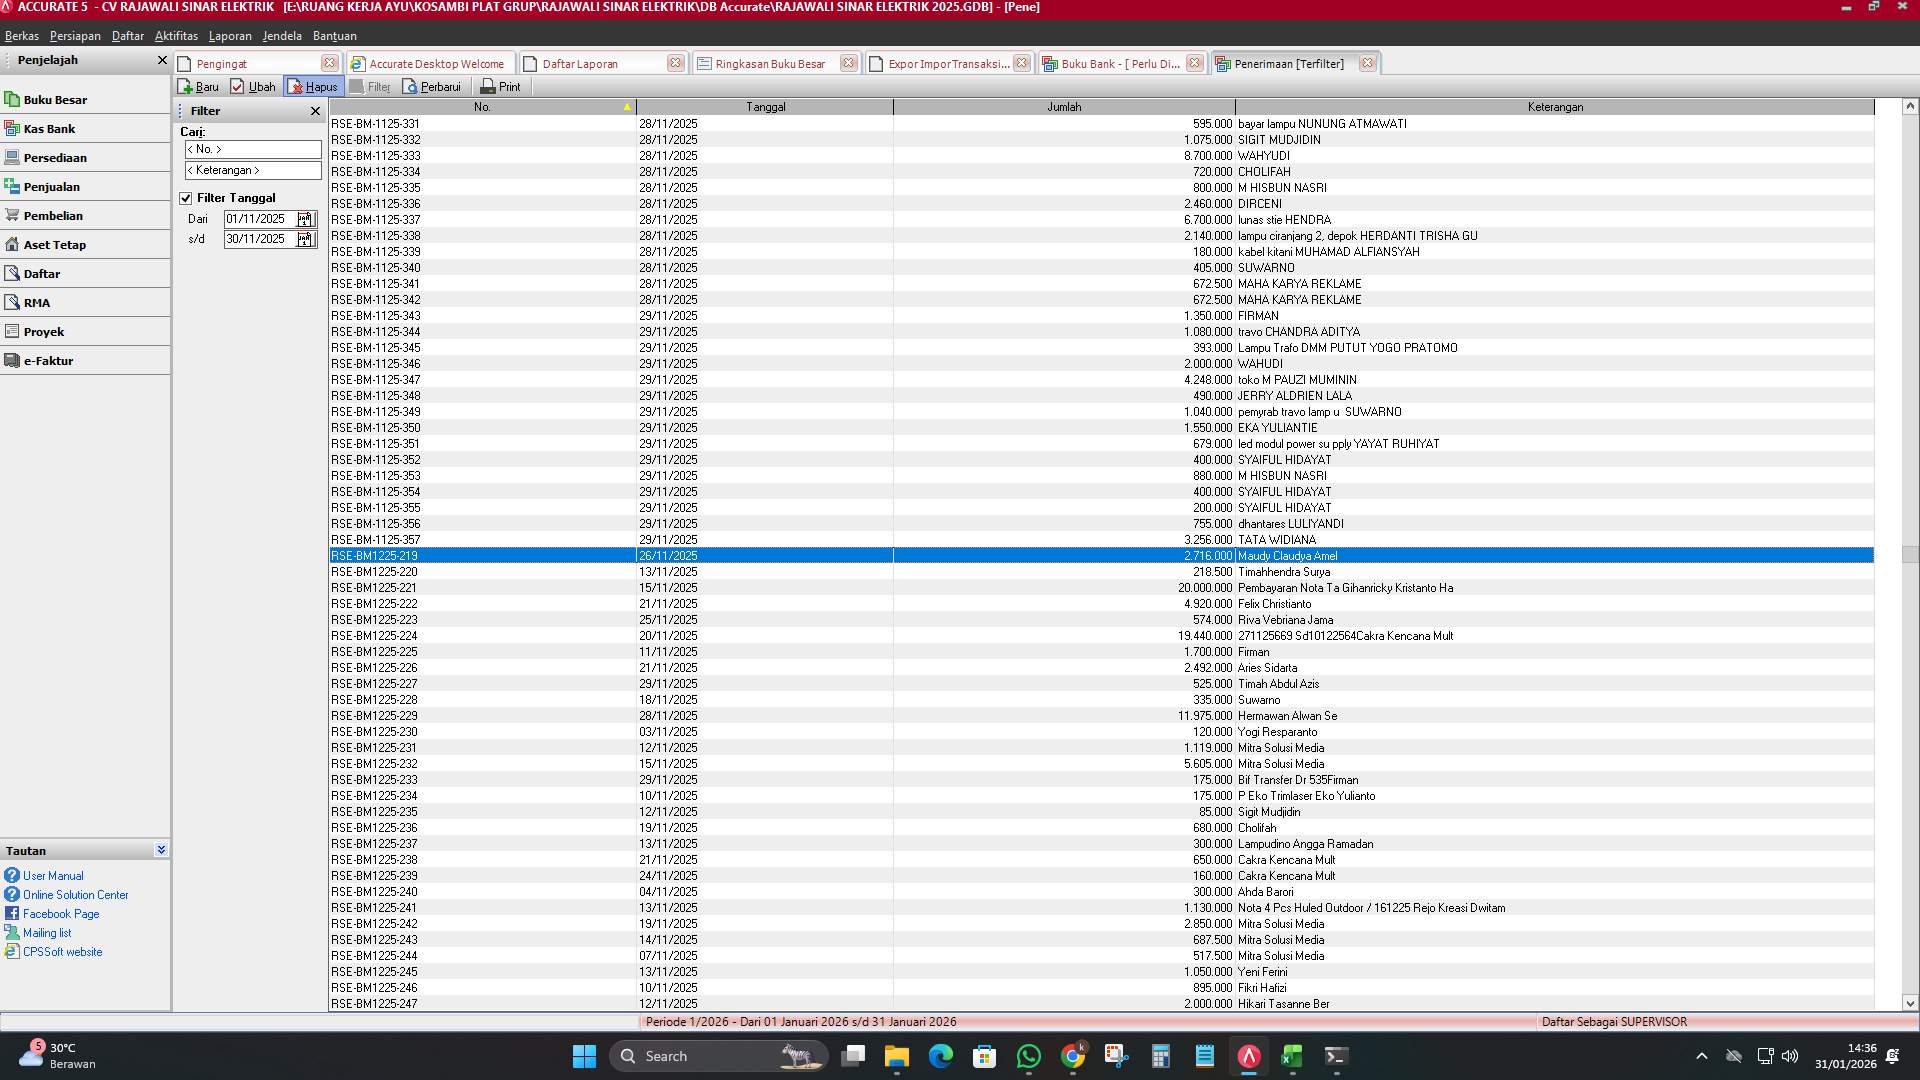Collapse the Tautan panel chevron

(161, 850)
